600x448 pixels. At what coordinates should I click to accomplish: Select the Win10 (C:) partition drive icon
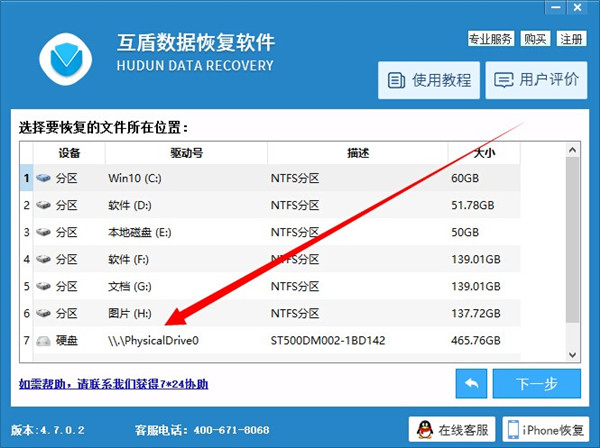tap(43, 178)
